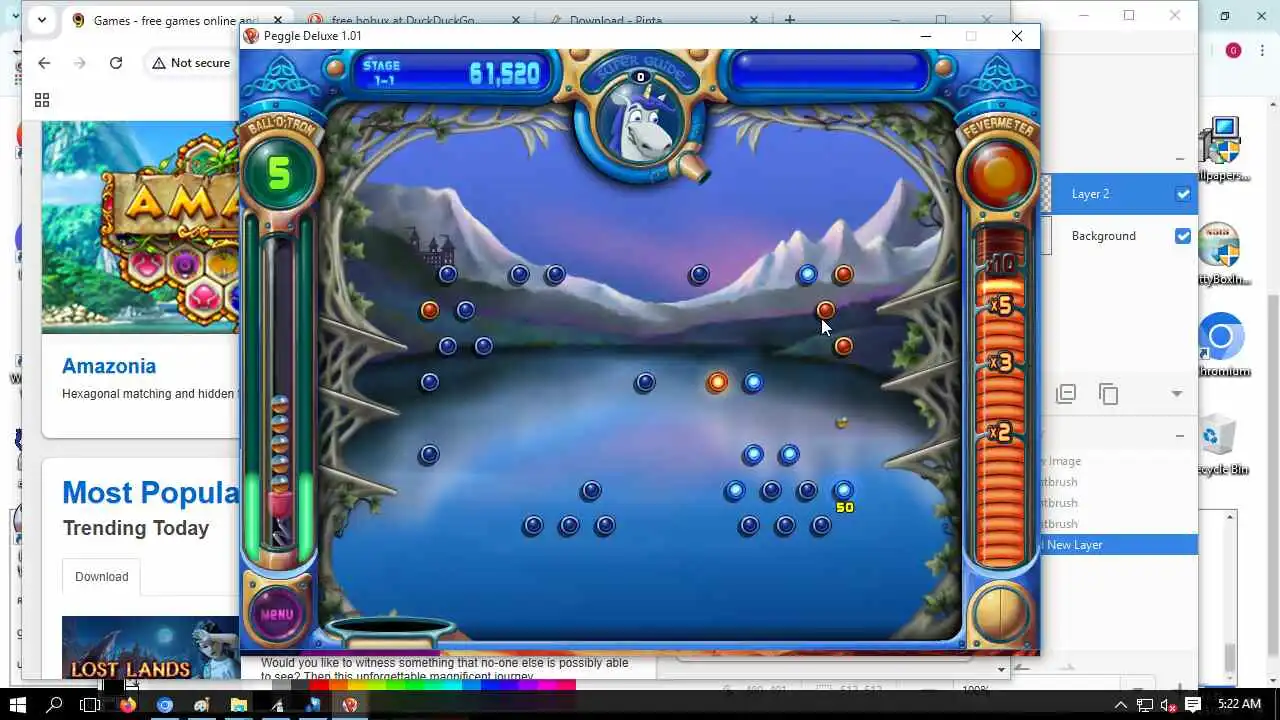Switch to the Games - free games online tab
Screen dimensions: 1280x720
(172, 20)
